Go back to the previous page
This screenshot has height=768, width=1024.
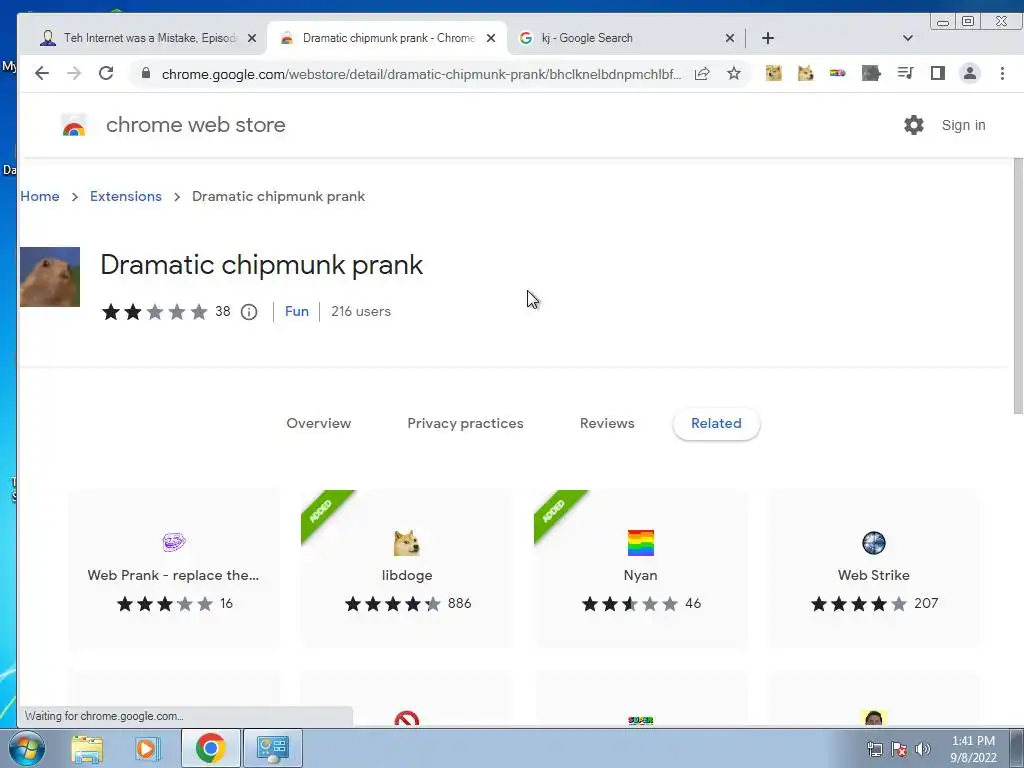click(42, 73)
